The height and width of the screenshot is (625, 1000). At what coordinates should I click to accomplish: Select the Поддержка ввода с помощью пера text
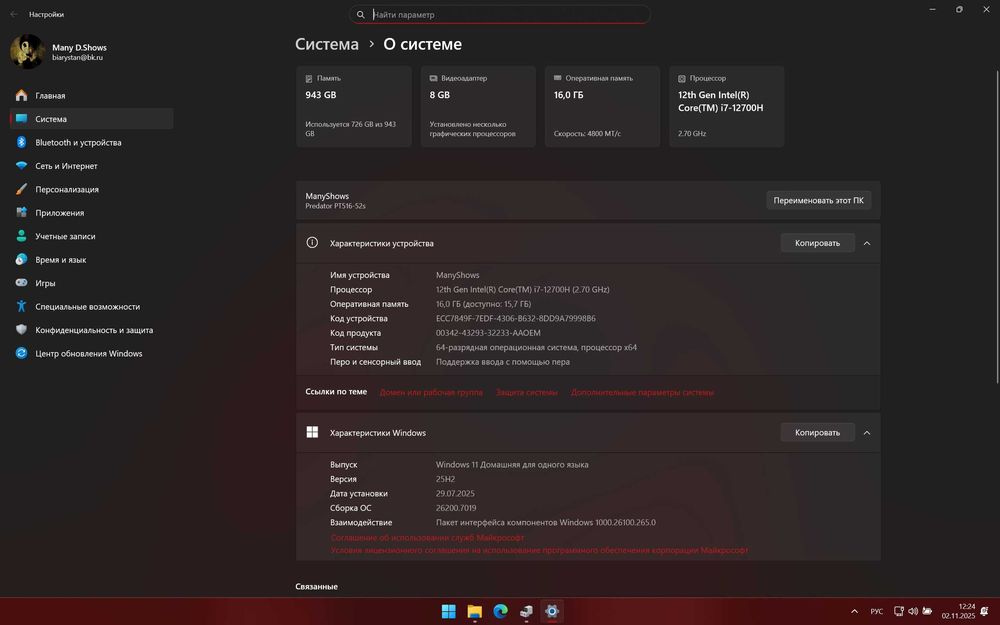click(503, 362)
